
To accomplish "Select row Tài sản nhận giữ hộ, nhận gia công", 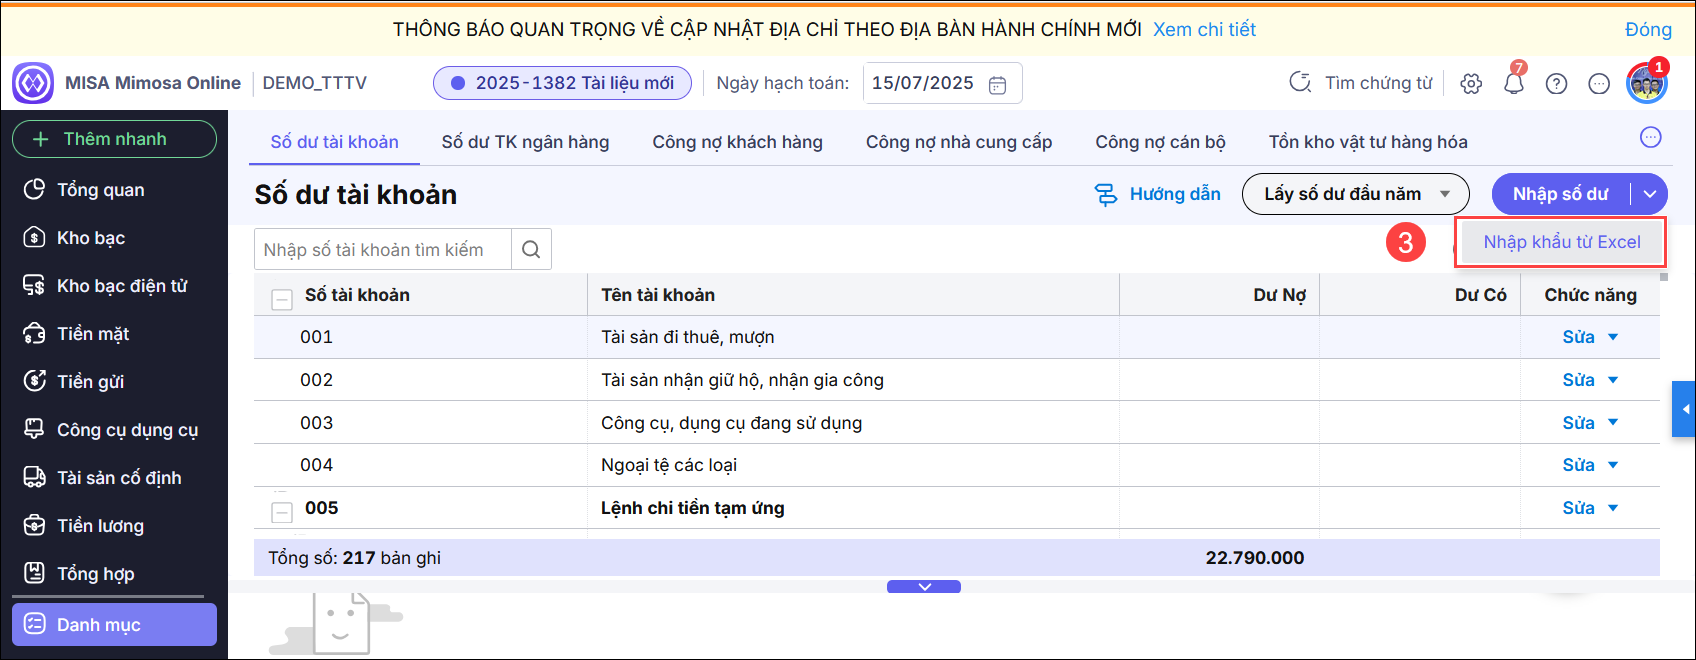I will tap(957, 380).
